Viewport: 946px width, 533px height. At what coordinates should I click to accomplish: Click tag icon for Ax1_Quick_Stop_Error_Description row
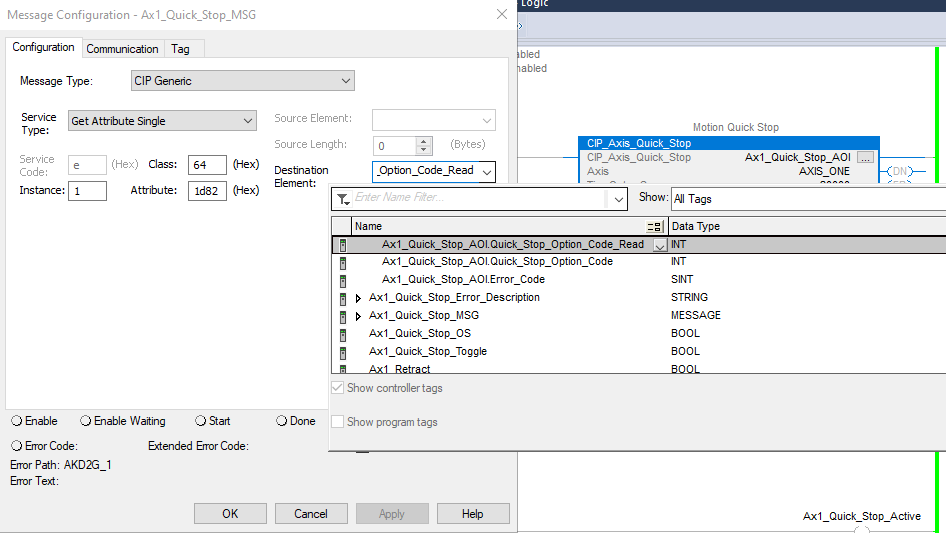(x=343, y=298)
